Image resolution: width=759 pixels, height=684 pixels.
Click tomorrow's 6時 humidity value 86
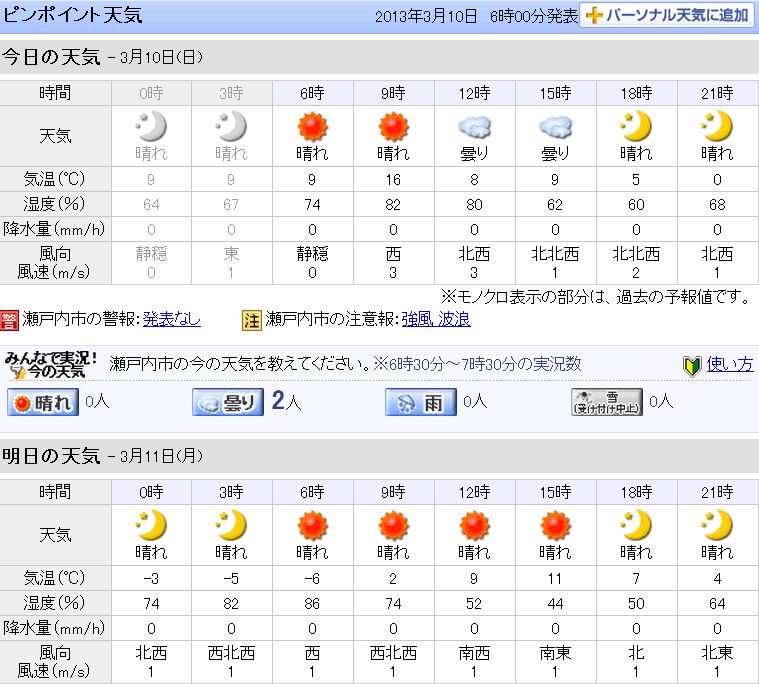[x=312, y=604]
